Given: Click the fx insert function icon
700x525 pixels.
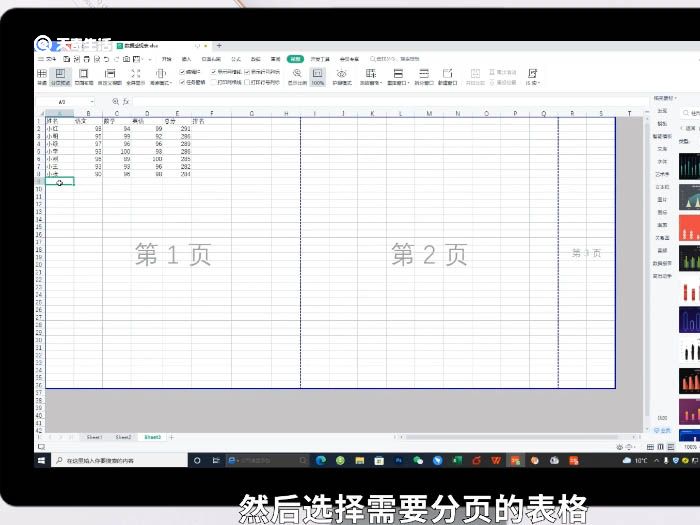Looking at the screenshot, I should (126, 102).
